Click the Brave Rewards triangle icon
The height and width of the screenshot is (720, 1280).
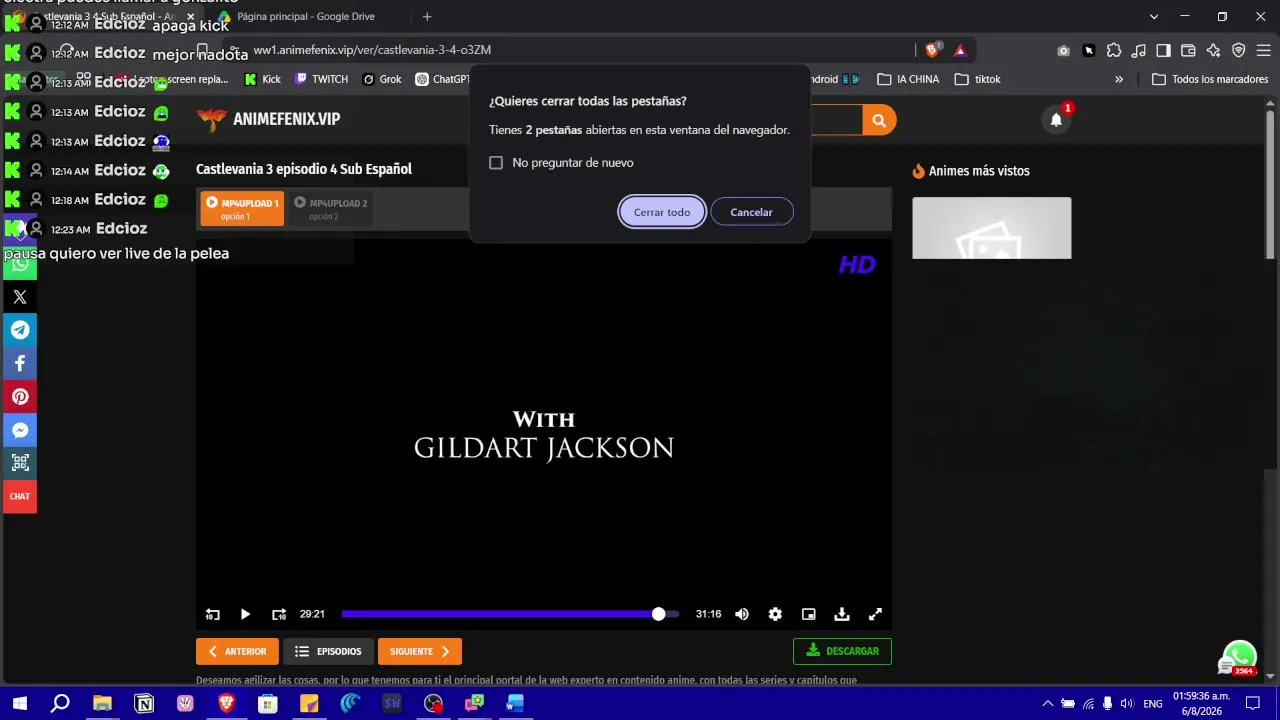(x=960, y=50)
